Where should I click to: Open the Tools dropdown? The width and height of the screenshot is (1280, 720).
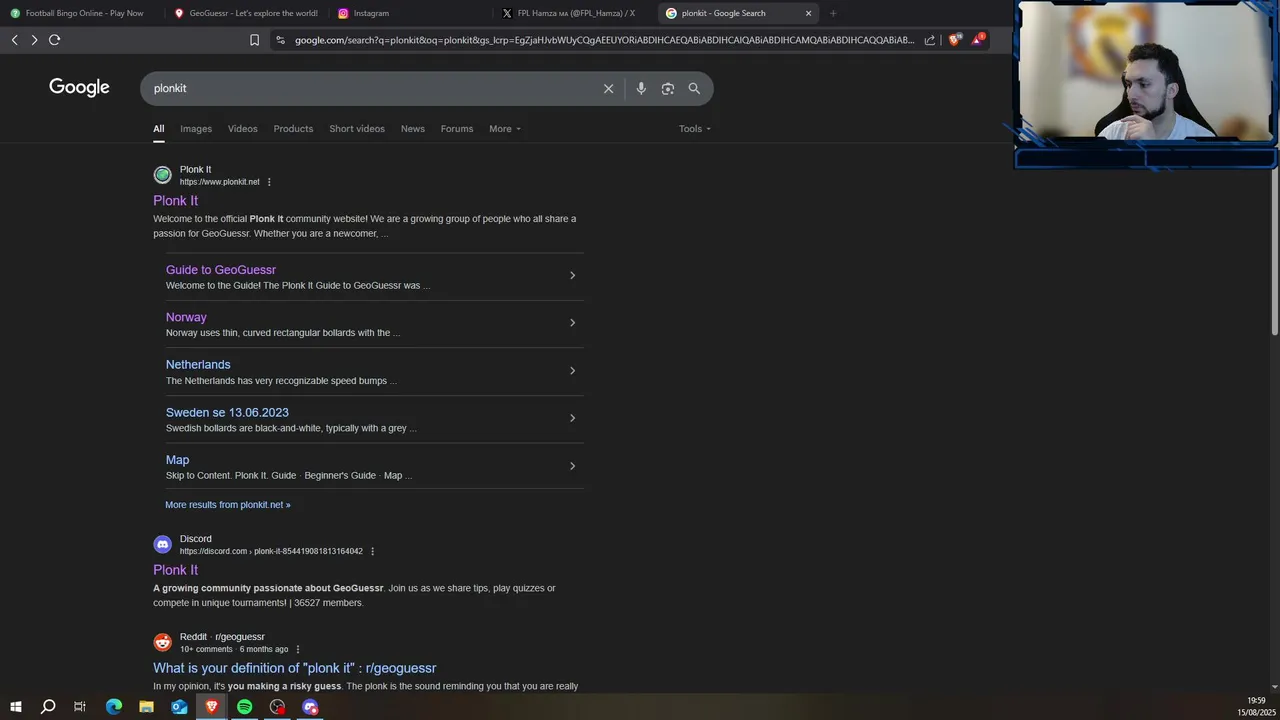(x=695, y=129)
